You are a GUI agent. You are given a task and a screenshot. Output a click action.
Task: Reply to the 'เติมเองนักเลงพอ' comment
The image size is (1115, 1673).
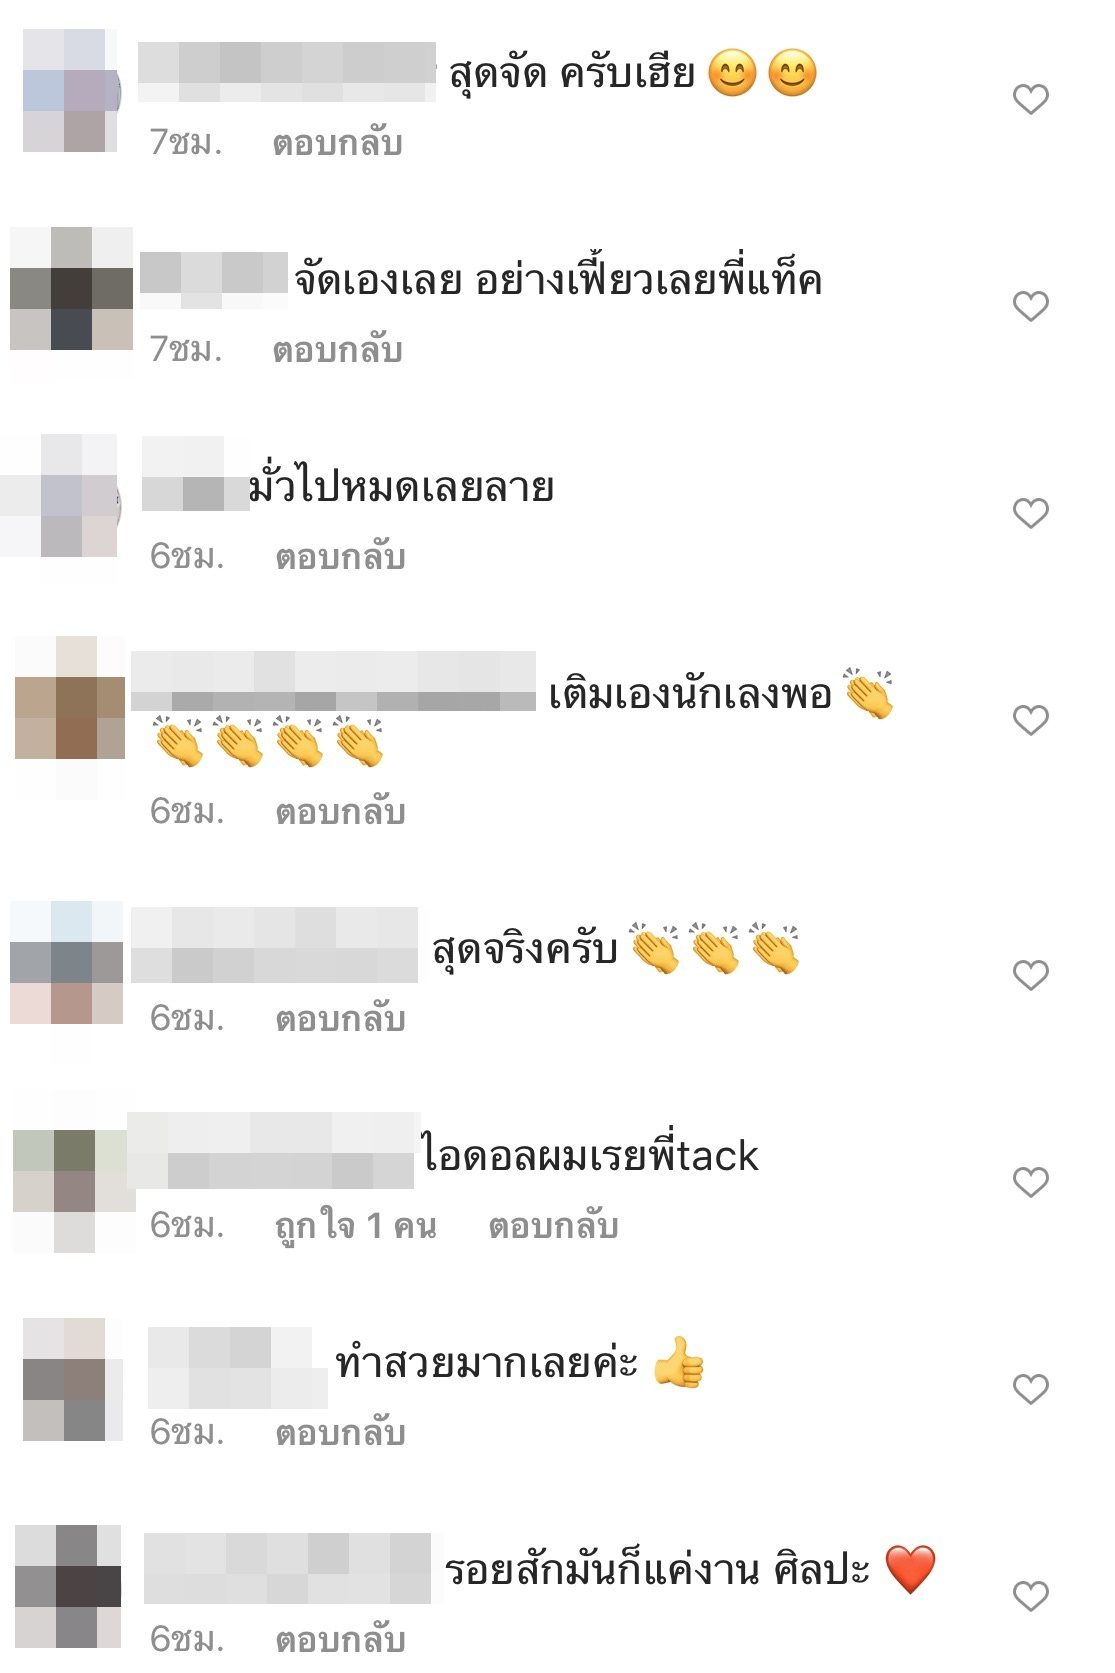point(340,812)
